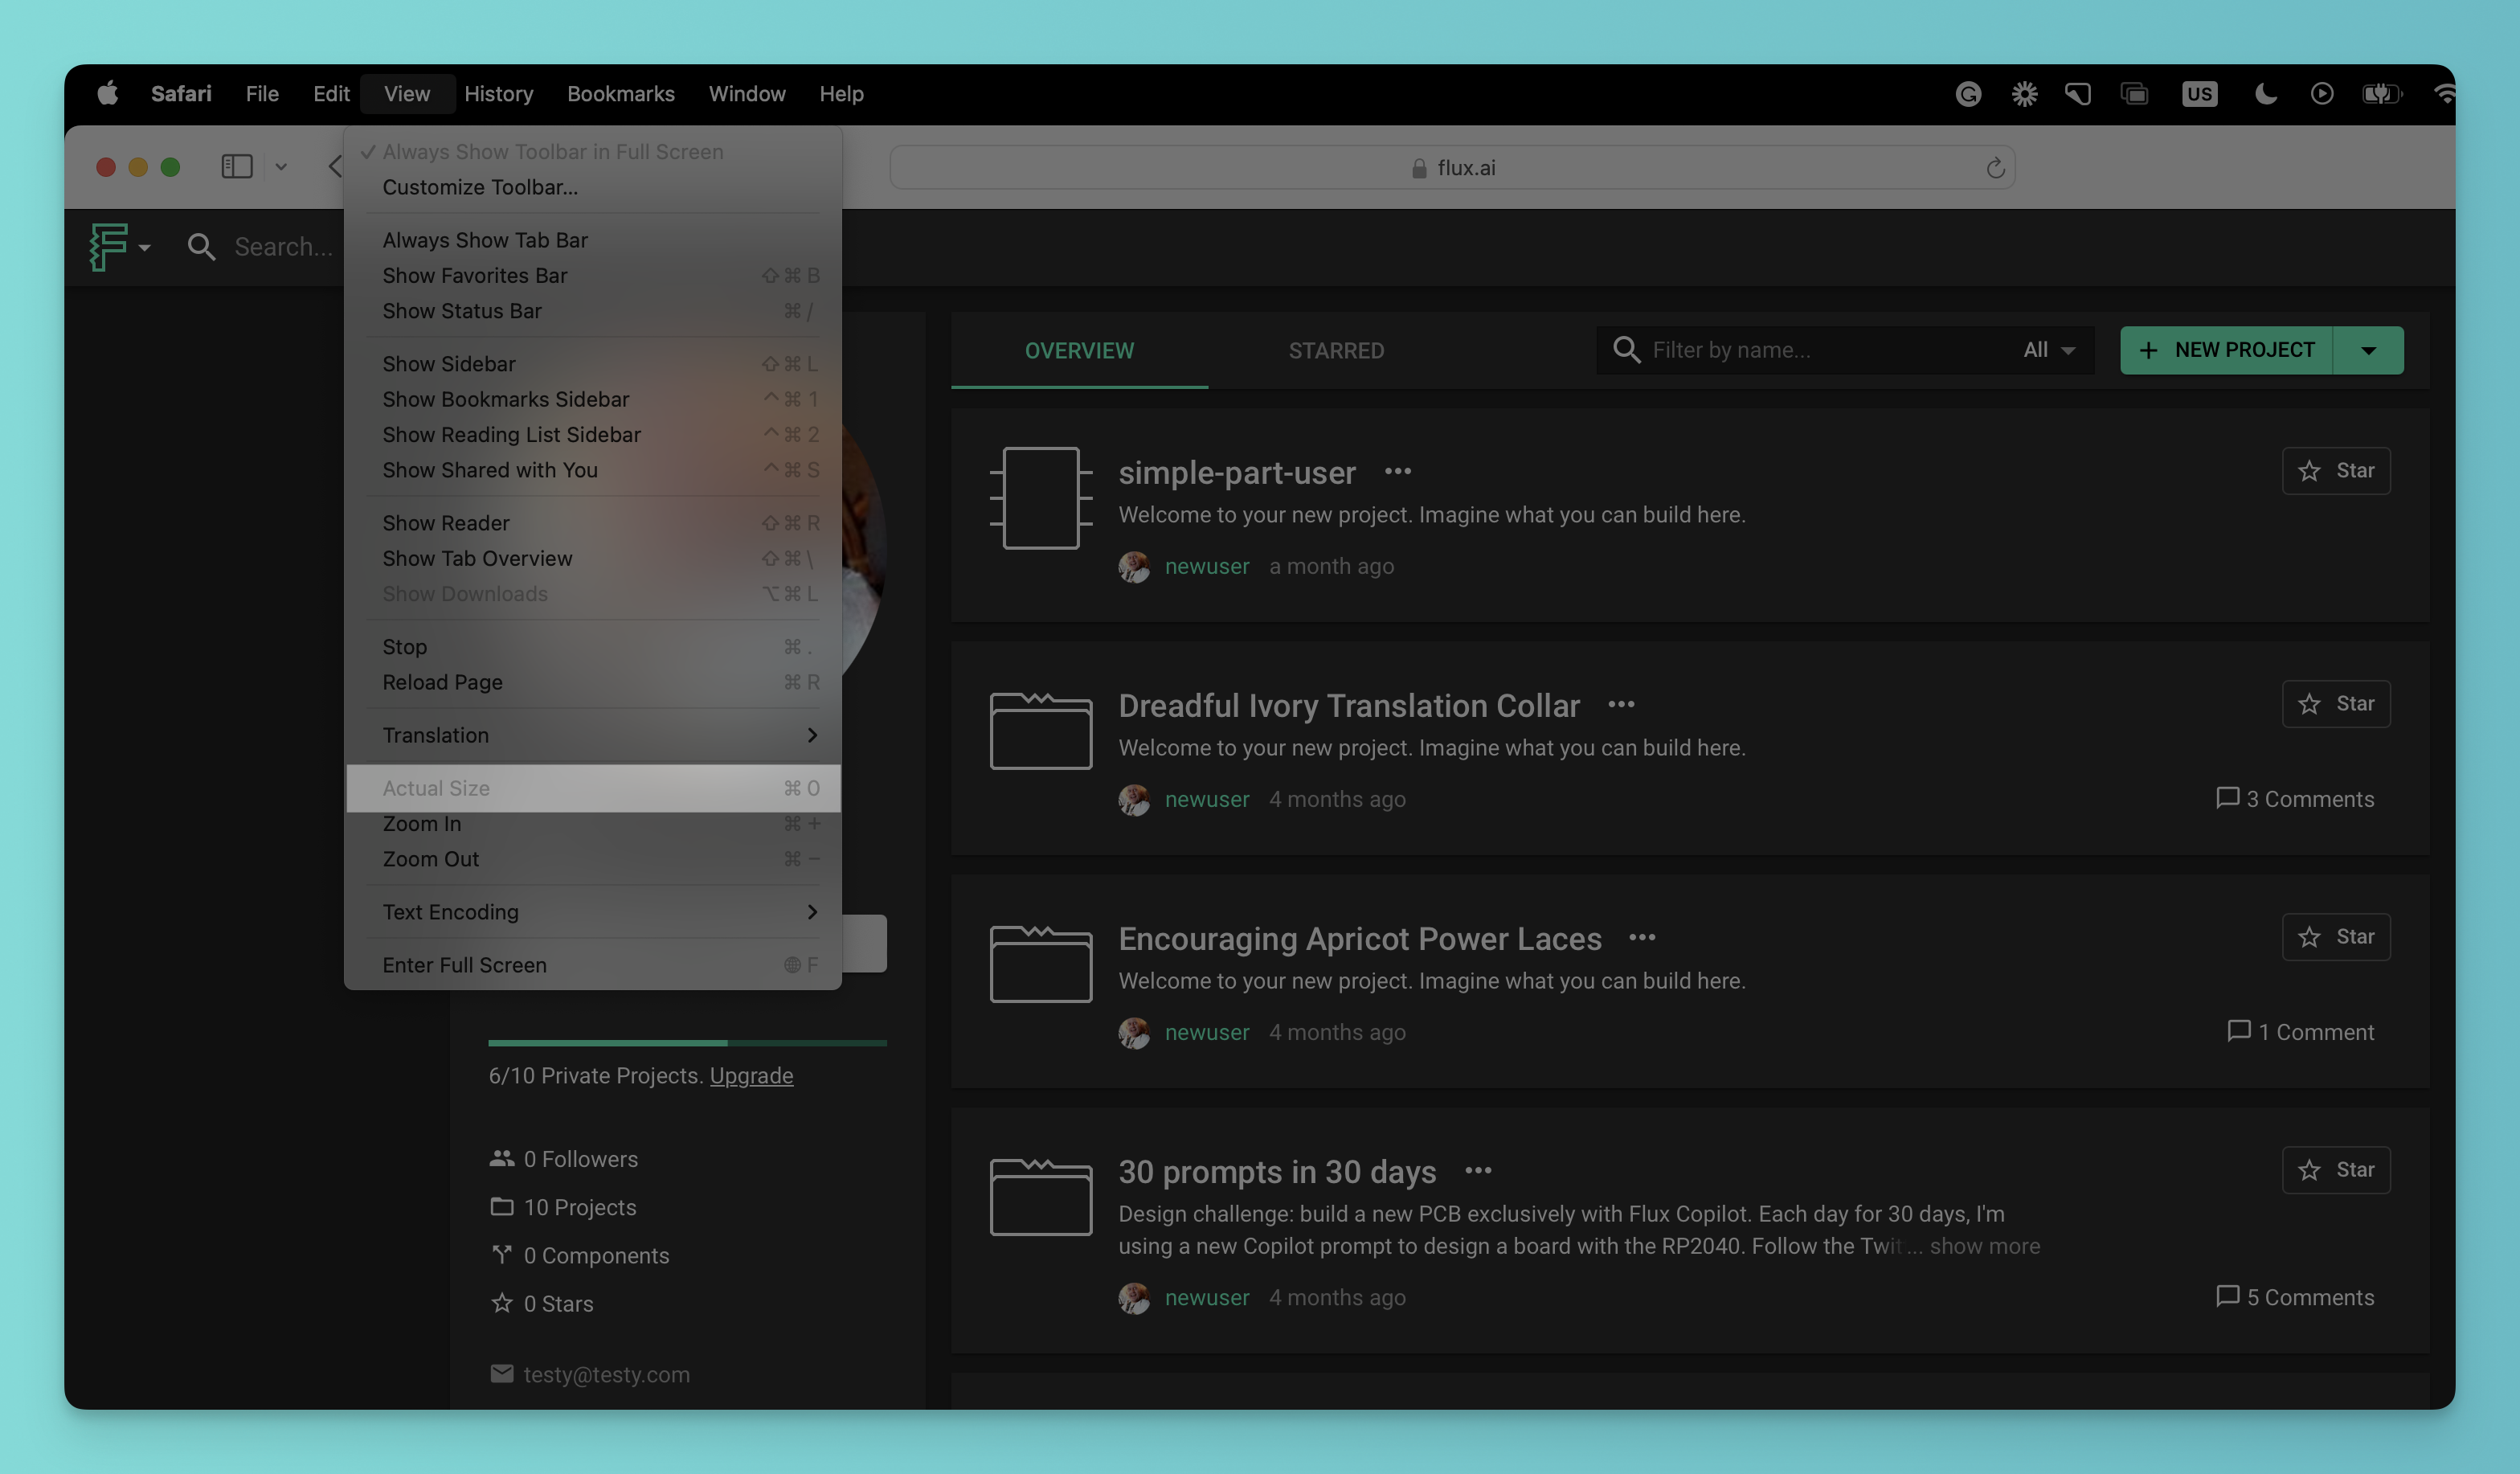Expand the Translation submenu
2520x1474 pixels.
[592, 735]
